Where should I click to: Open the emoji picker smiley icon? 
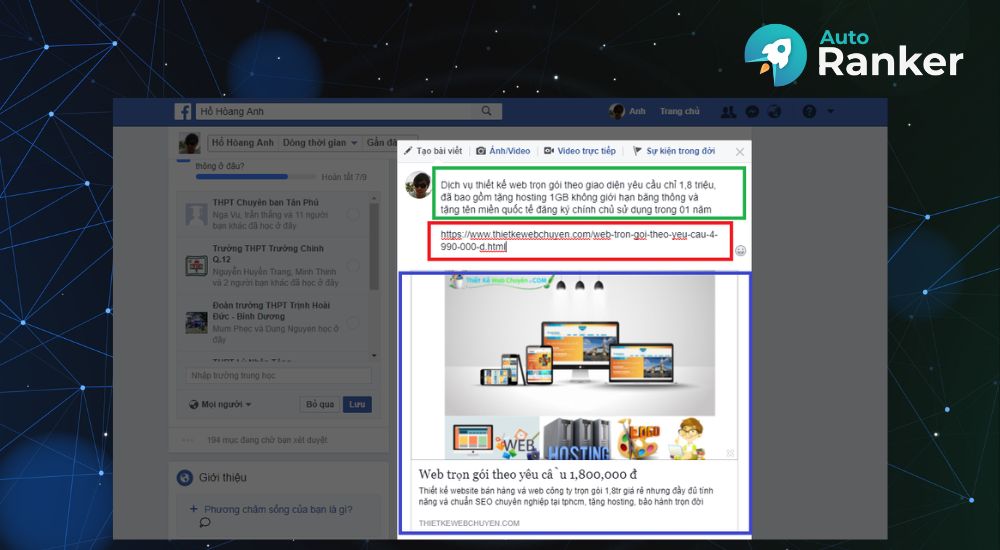pyautogui.click(x=740, y=251)
